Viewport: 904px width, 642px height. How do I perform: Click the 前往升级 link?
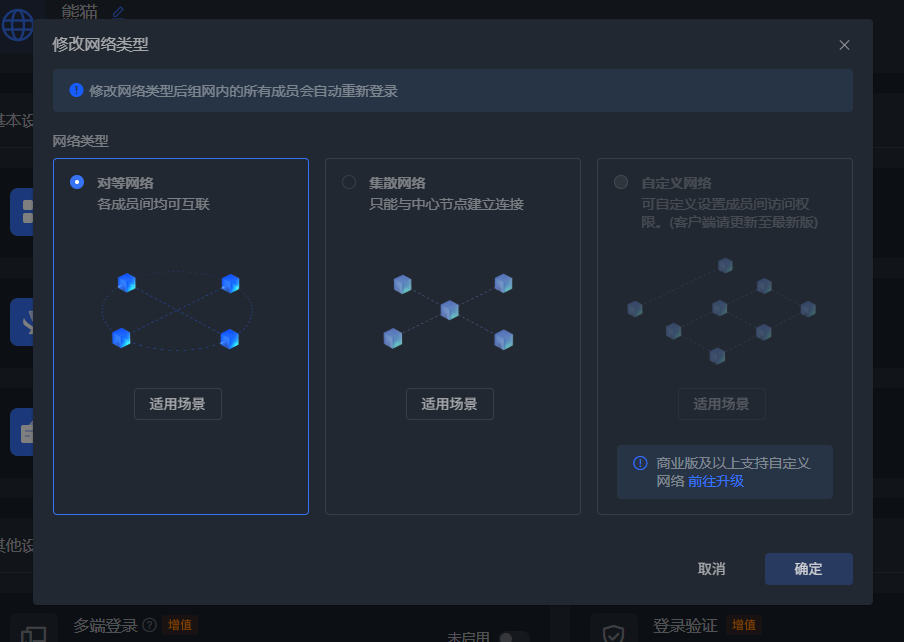716,481
